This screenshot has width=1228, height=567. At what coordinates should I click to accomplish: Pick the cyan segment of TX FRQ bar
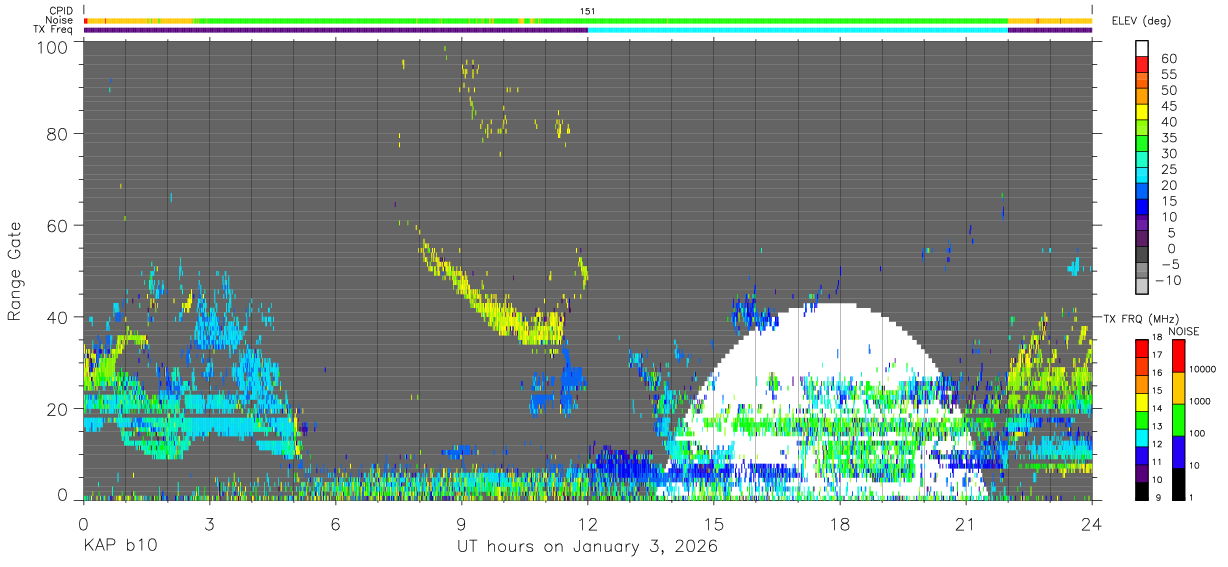point(1141,438)
